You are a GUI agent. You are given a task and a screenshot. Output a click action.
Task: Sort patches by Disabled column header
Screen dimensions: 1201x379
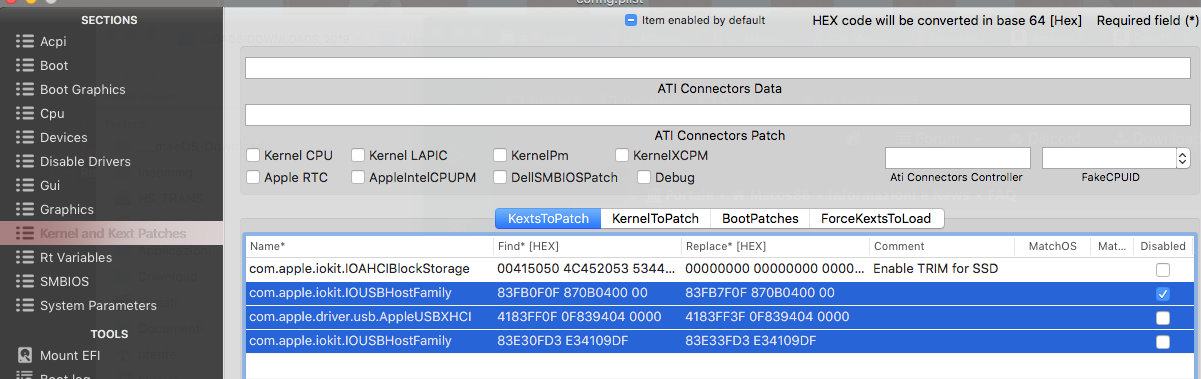pyautogui.click(x=1162, y=246)
